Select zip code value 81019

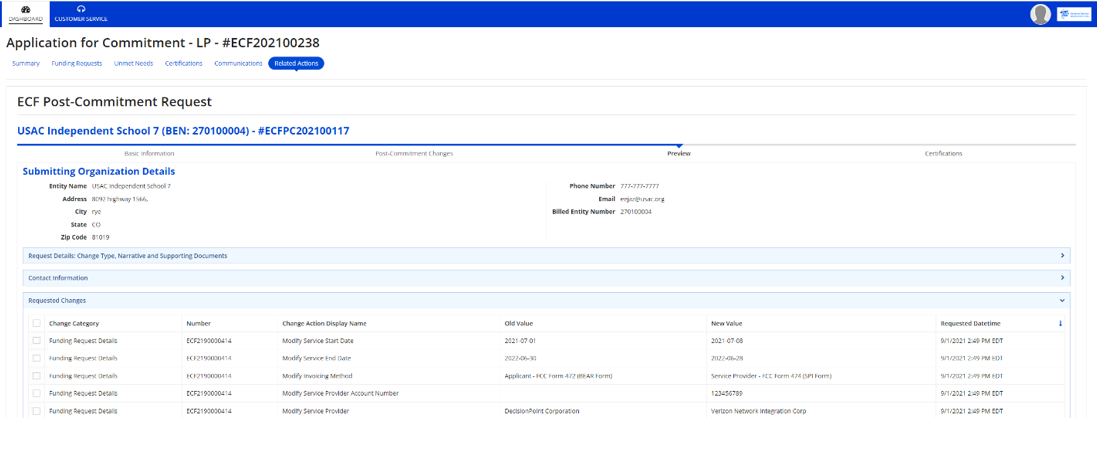tap(101, 237)
